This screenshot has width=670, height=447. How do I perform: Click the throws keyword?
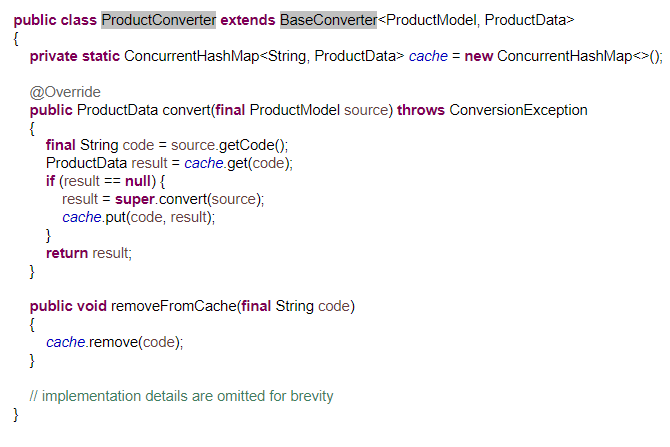pyautogui.click(x=421, y=110)
